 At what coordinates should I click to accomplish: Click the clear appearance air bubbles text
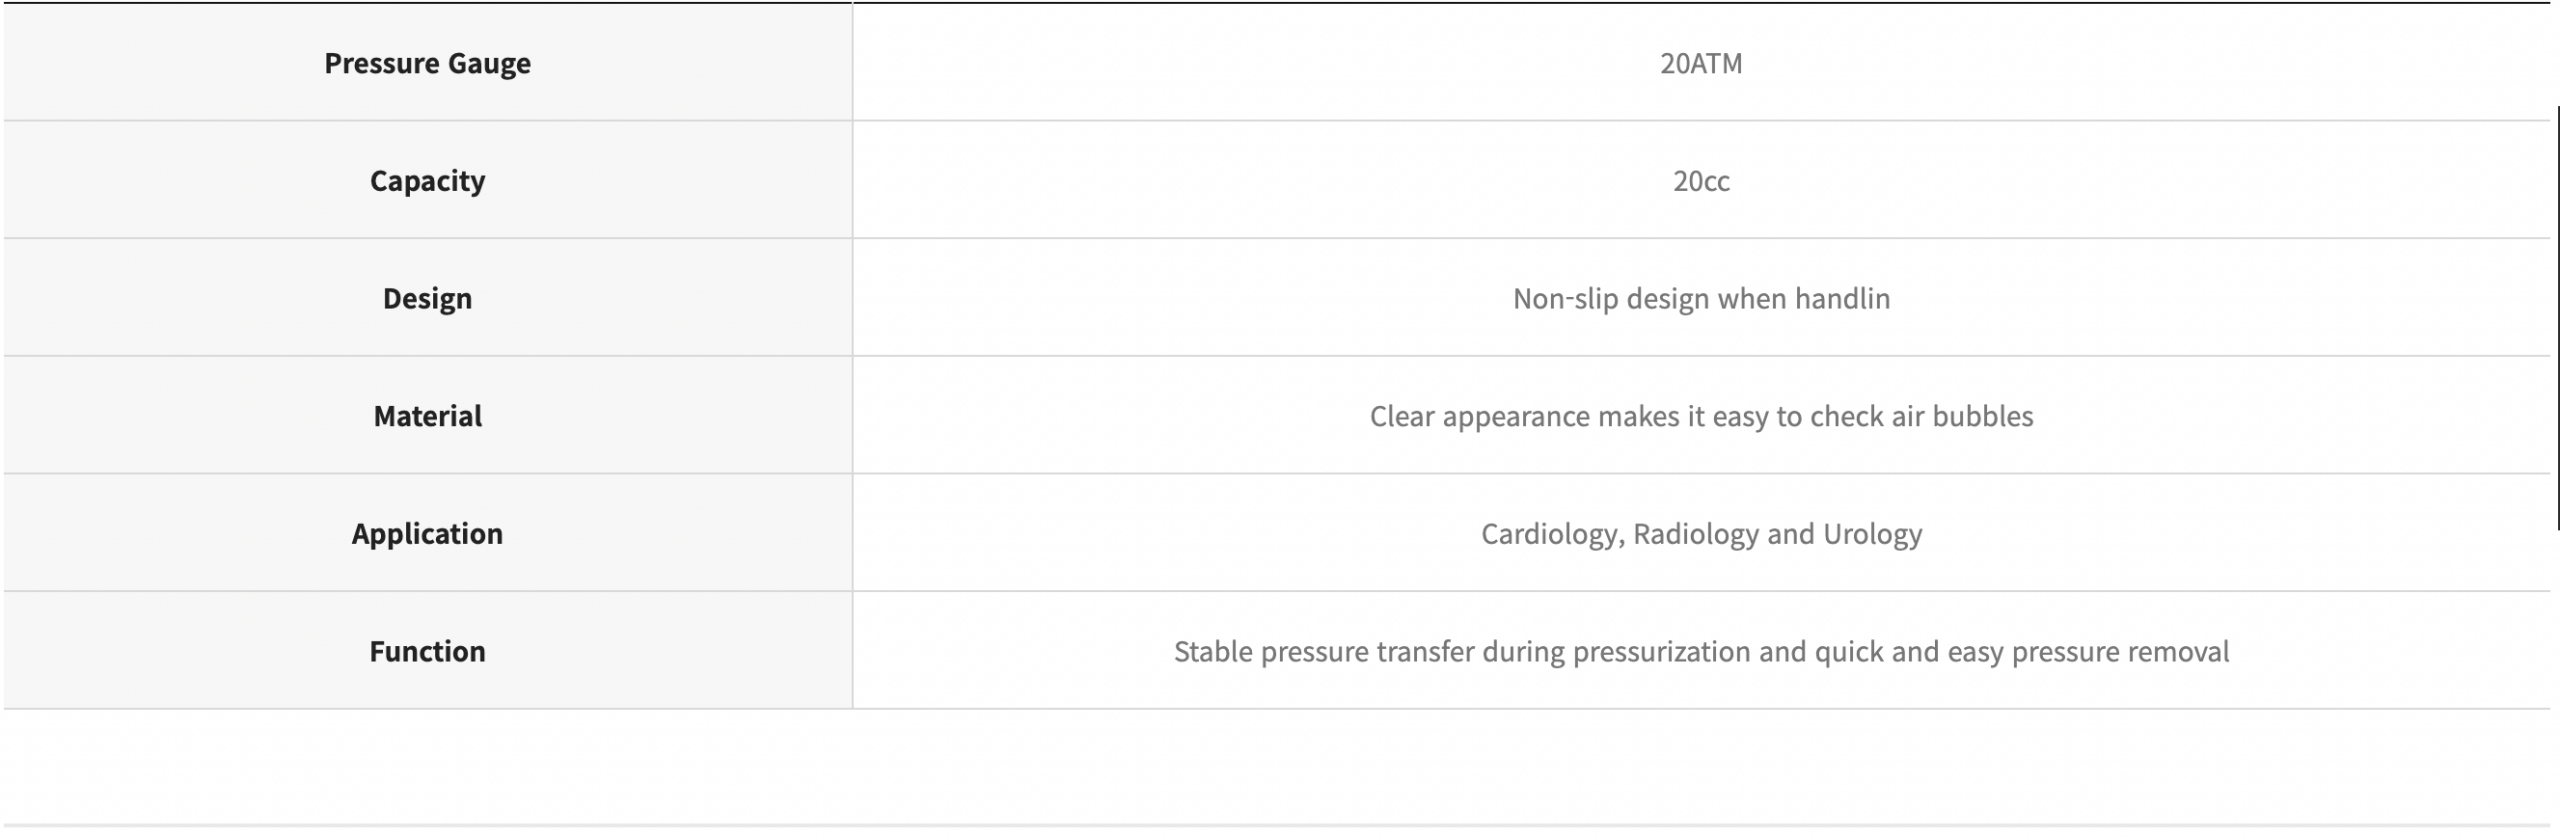pyautogui.click(x=1700, y=416)
